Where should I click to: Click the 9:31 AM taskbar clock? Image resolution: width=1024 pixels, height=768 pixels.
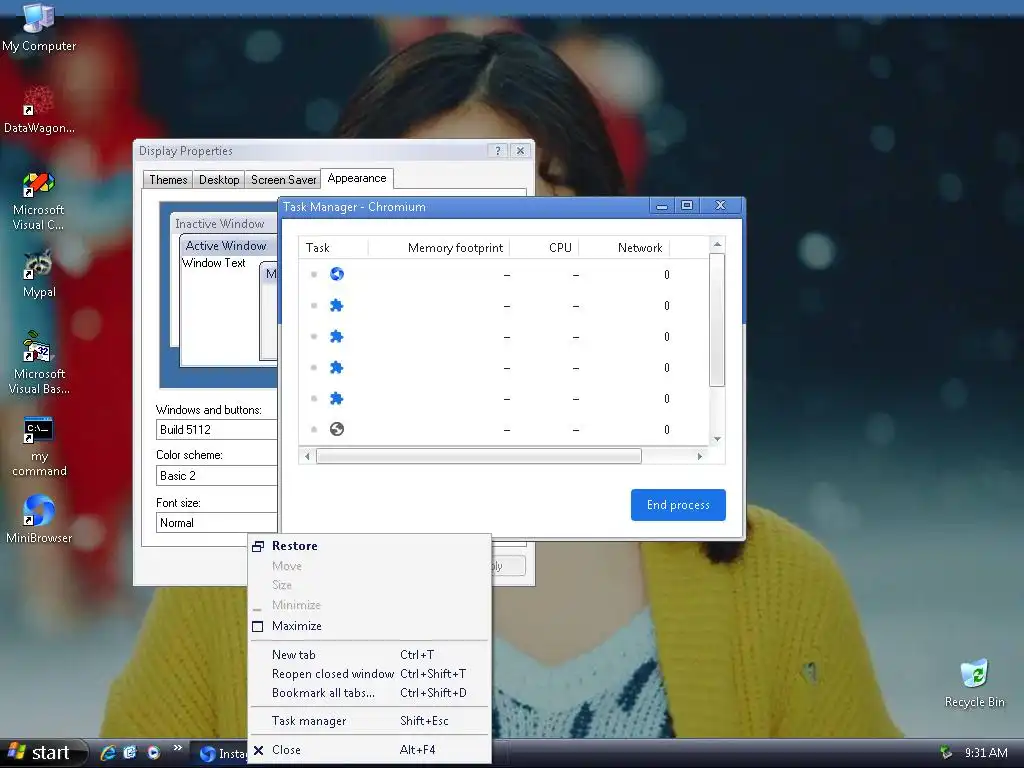pyautogui.click(x=985, y=752)
